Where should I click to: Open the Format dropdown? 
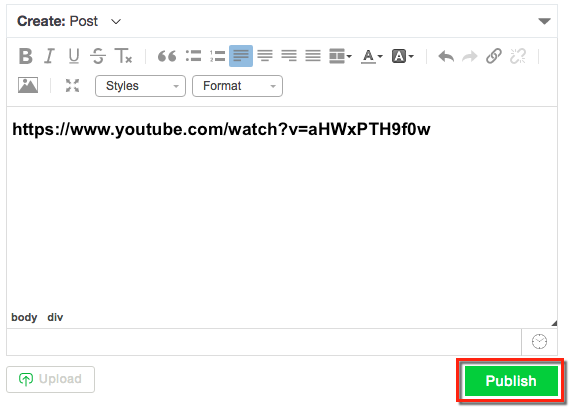[x=237, y=86]
